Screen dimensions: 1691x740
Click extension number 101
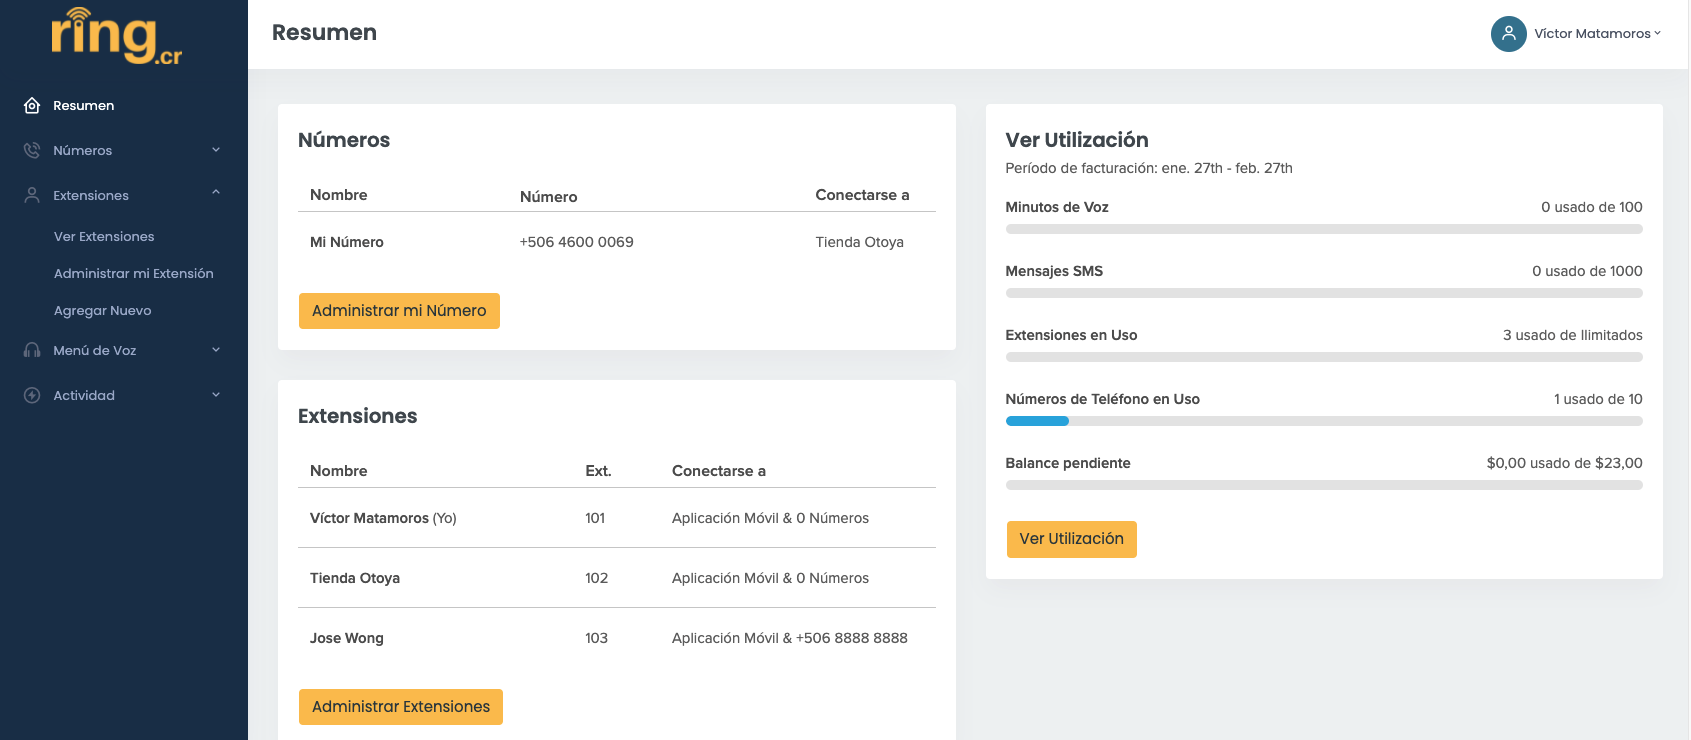coord(595,518)
